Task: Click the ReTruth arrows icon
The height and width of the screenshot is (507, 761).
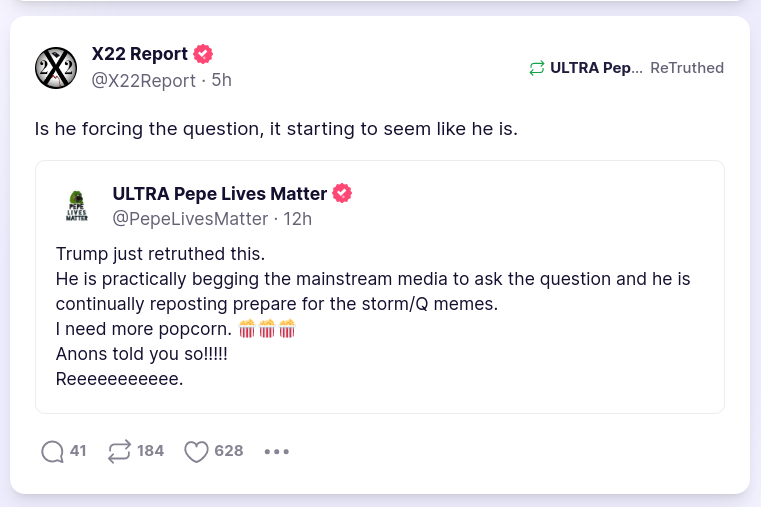Action: coord(119,451)
